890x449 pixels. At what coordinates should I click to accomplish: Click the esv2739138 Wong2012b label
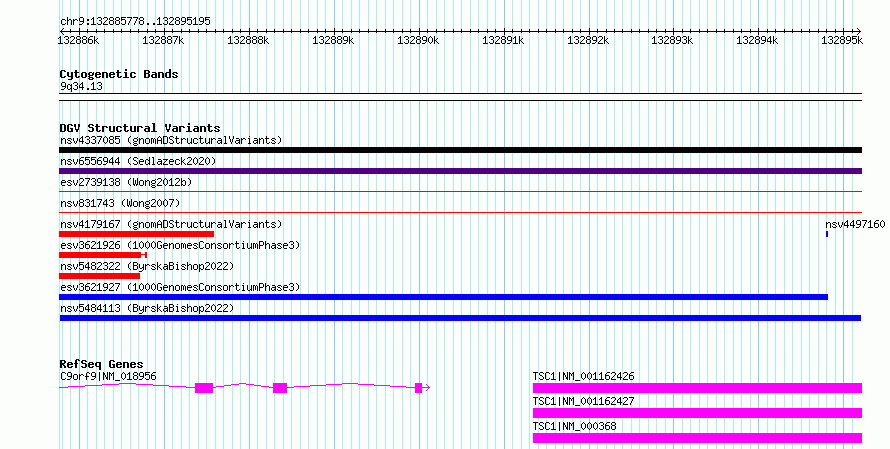126,182
